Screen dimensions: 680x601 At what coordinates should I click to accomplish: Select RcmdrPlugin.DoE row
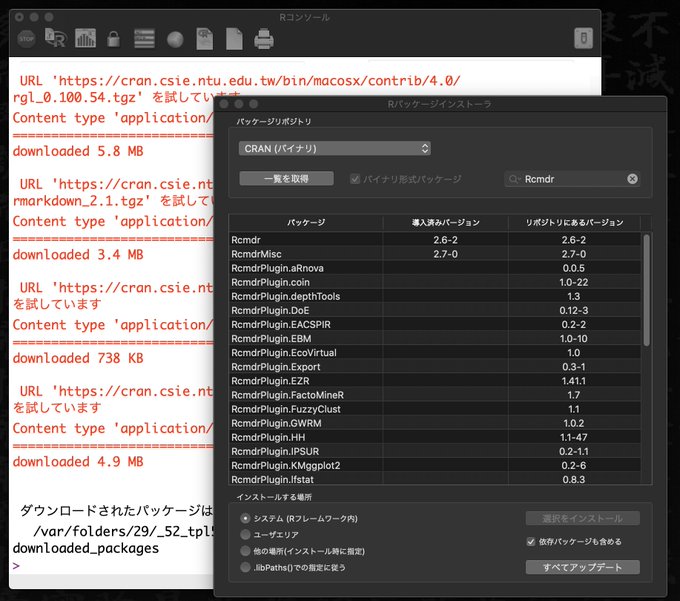click(435, 310)
